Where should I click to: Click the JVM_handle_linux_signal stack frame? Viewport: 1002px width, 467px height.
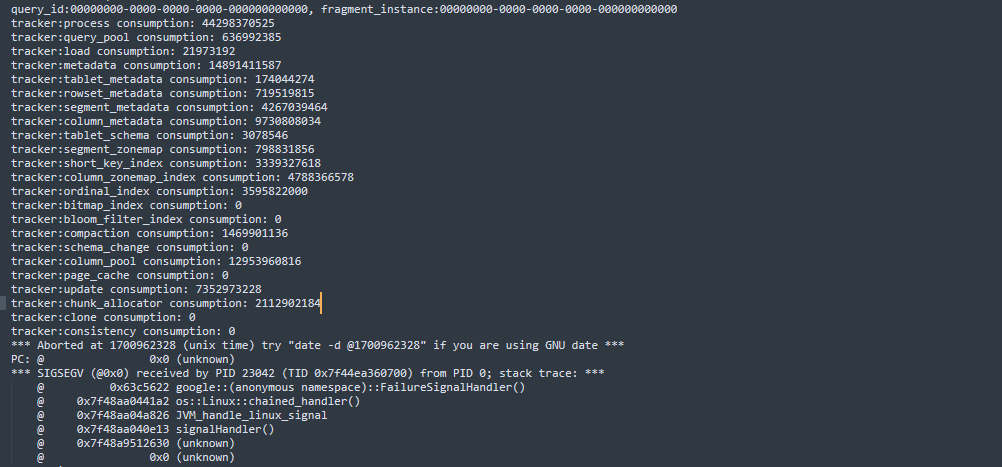181,416
